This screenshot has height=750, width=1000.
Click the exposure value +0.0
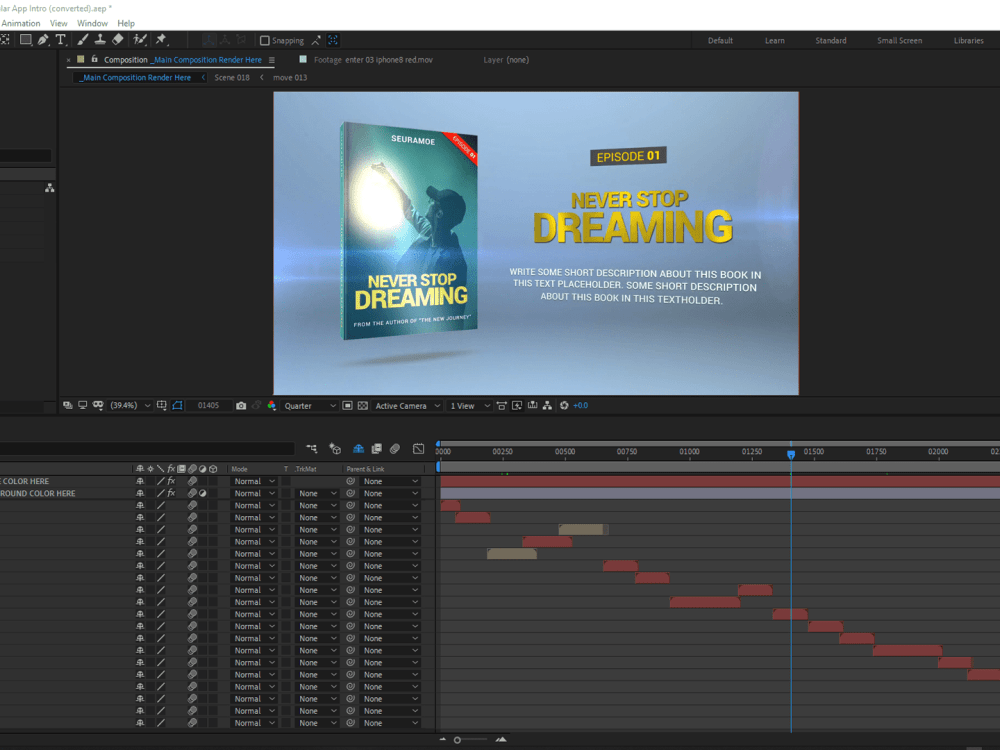click(x=580, y=406)
